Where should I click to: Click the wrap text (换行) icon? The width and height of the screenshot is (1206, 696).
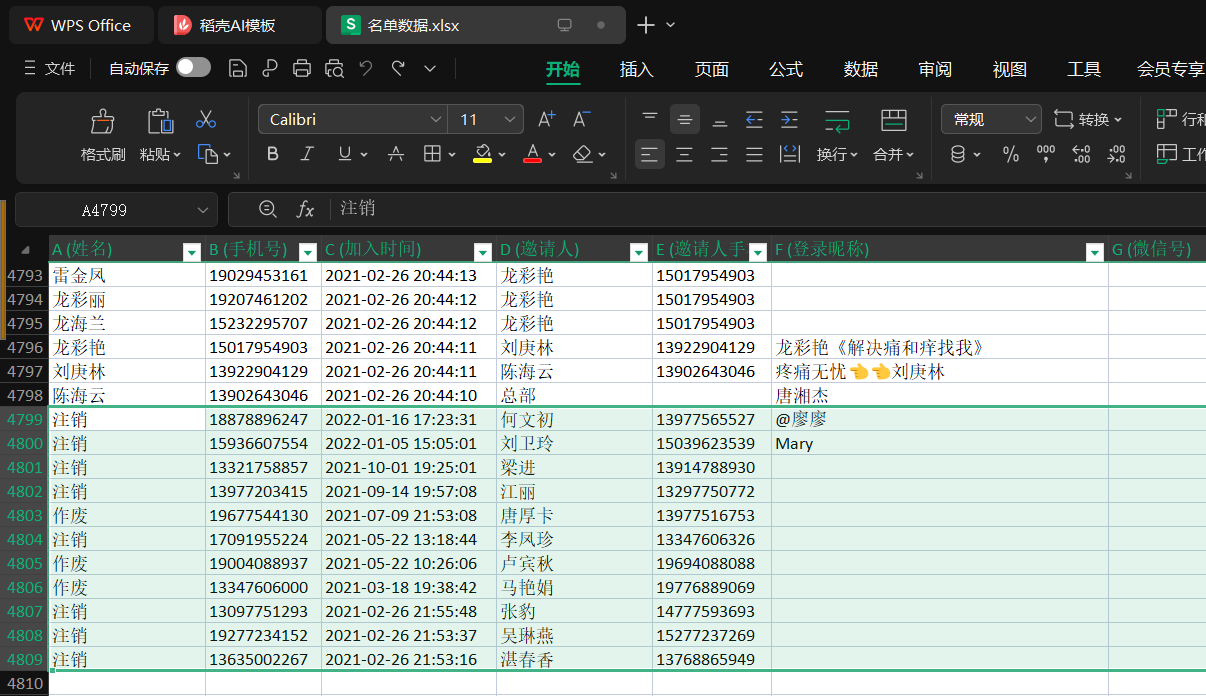[837, 121]
